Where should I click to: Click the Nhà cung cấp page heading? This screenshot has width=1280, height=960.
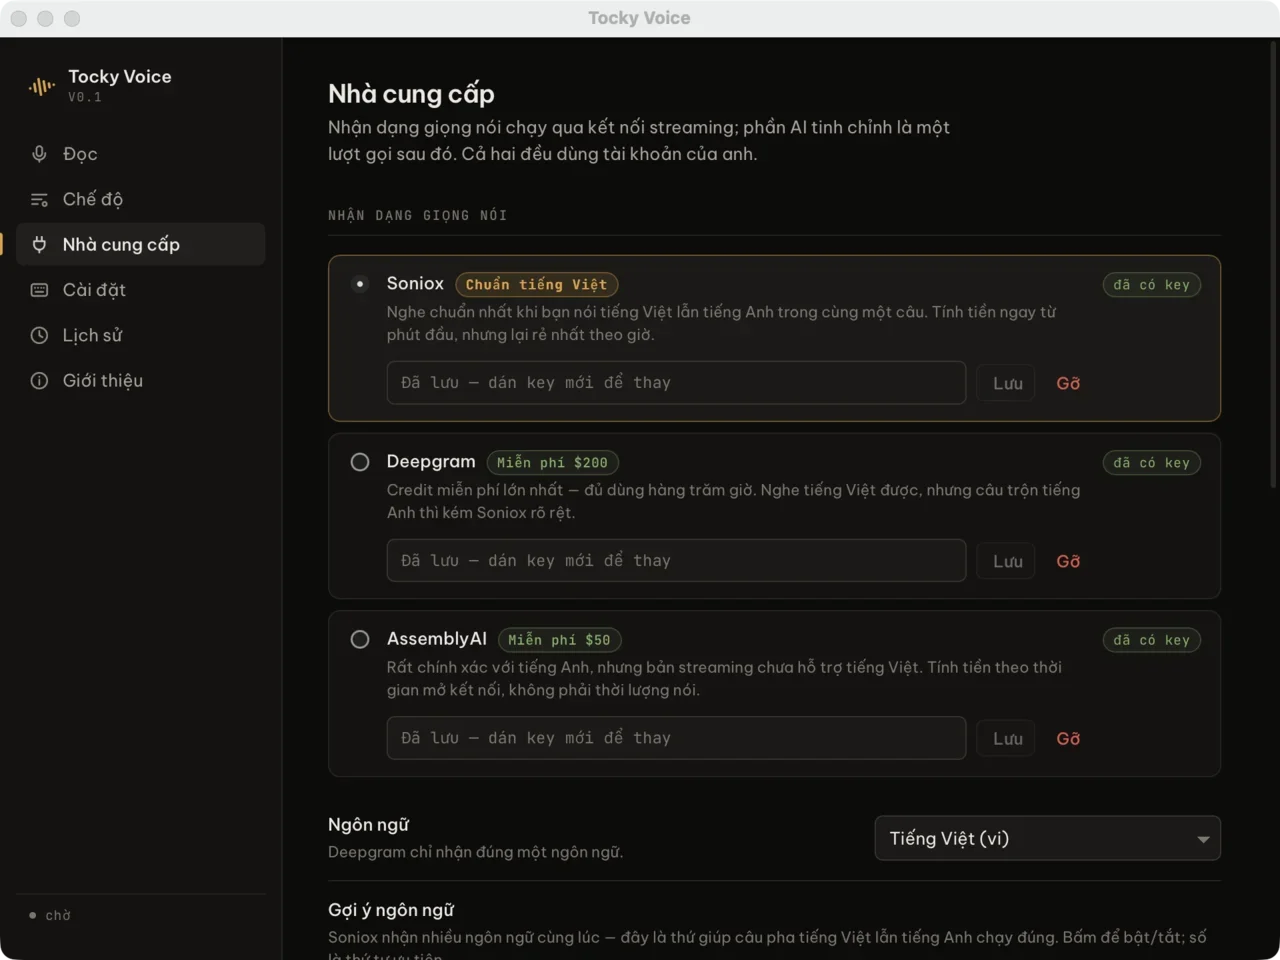point(411,94)
